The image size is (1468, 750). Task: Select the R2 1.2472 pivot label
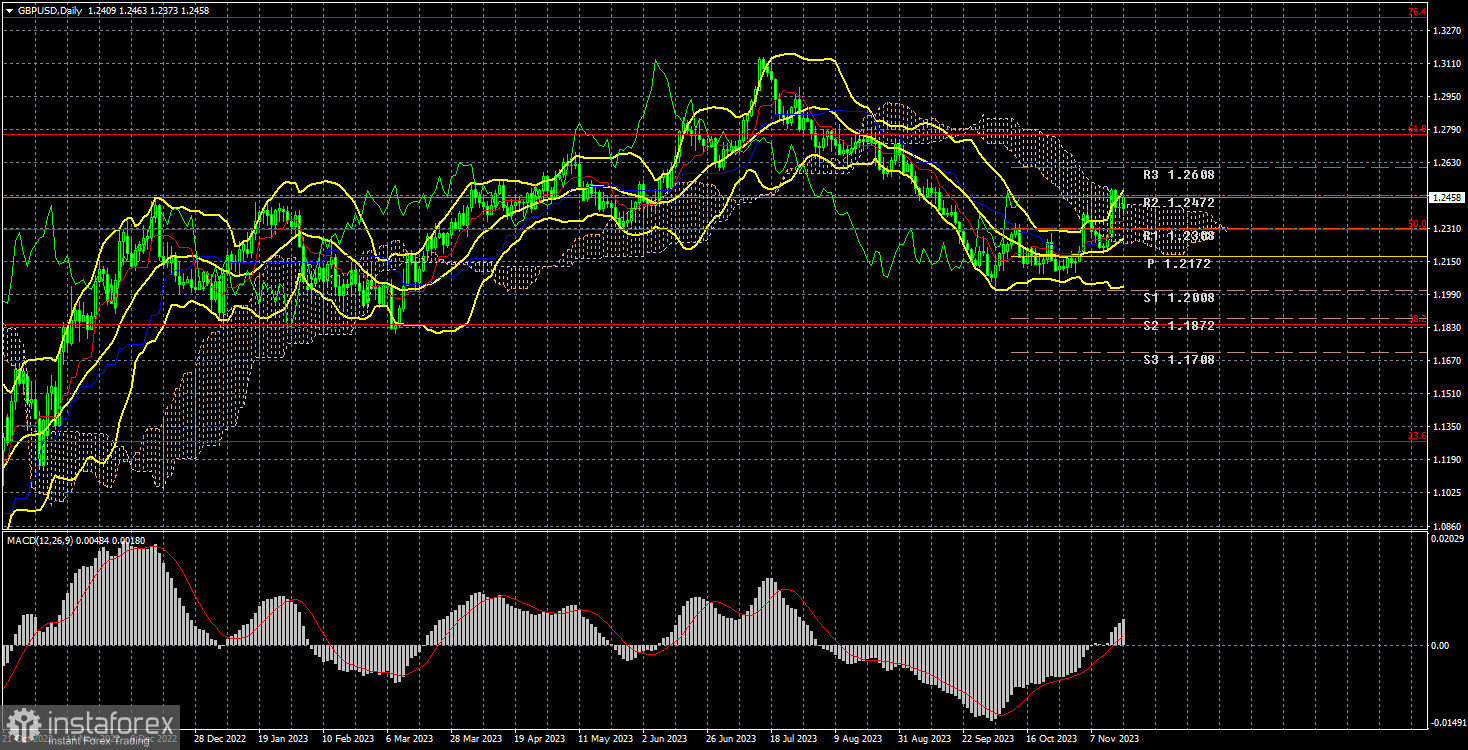coord(1179,203)
